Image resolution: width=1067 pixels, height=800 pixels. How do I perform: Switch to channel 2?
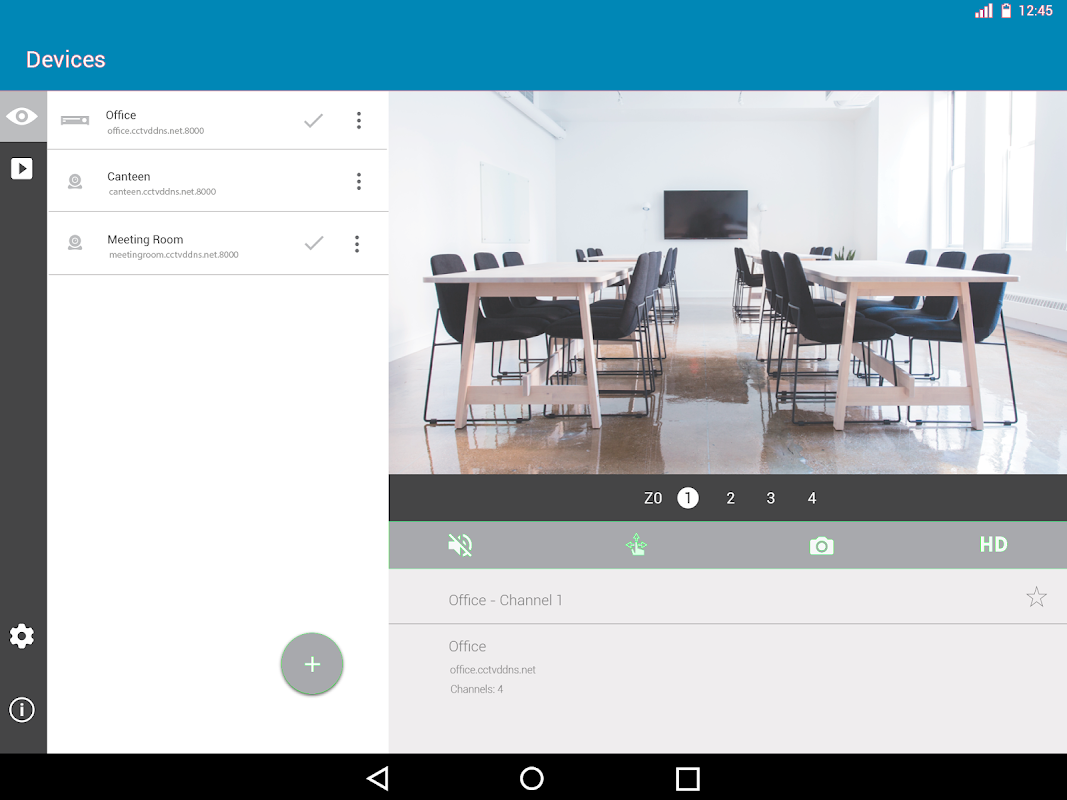click(730, 498)
